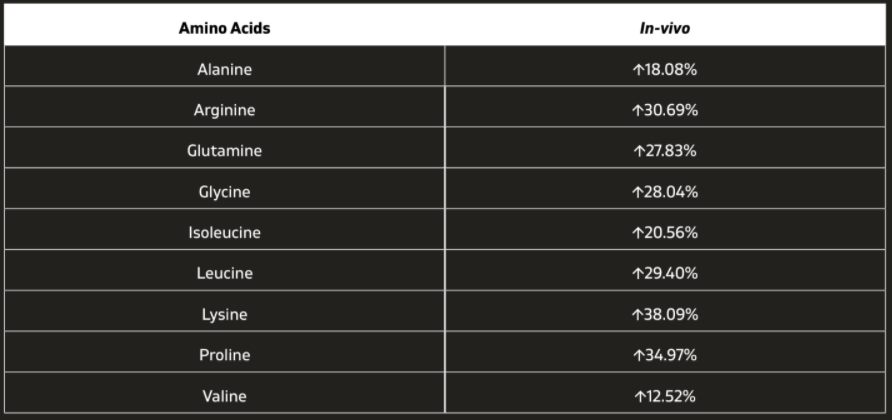Select the Isoleucine cell
This screenshot has height=420, width=892.
point(224,232)
